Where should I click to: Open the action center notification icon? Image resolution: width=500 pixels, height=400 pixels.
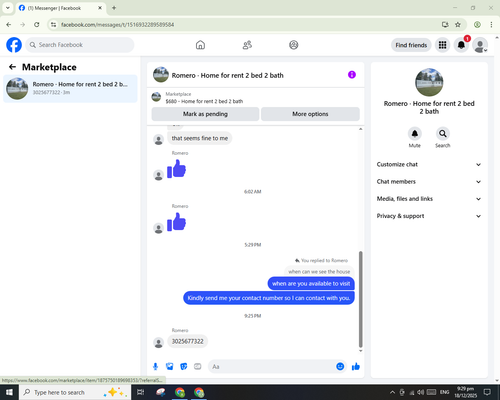point(487,392)
